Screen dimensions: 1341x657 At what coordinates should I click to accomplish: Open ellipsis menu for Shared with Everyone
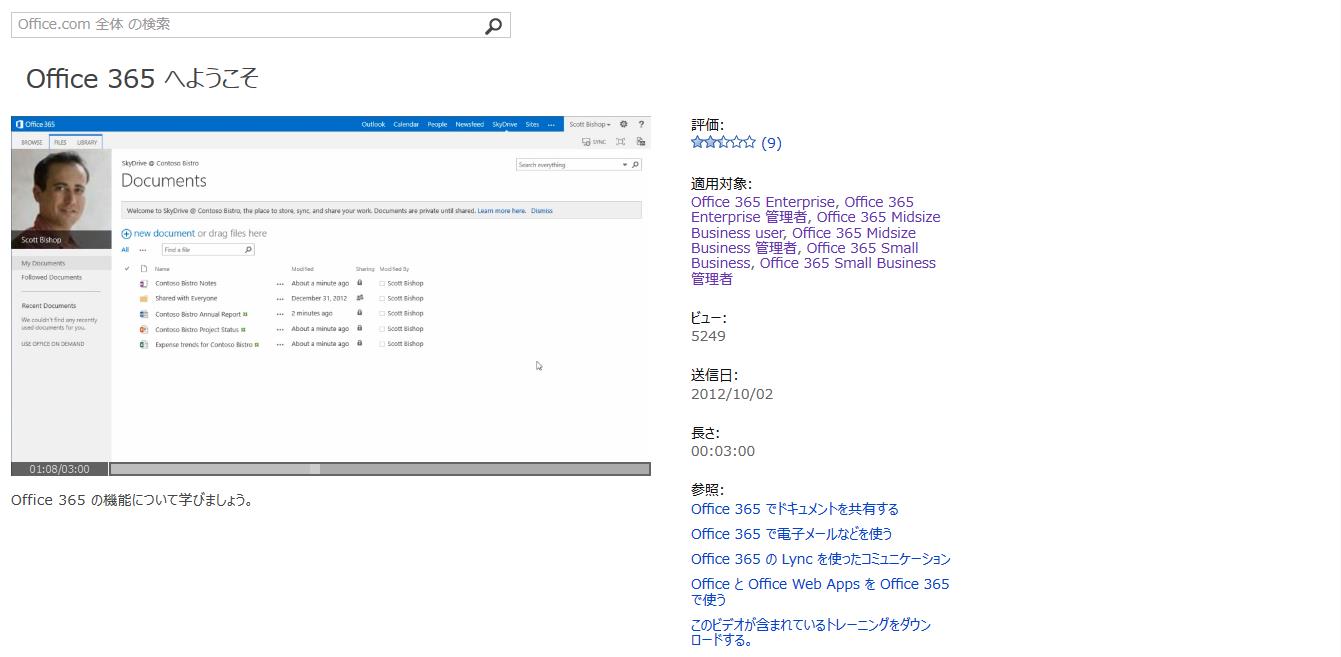pyautogui.click(x=280, y=299)
